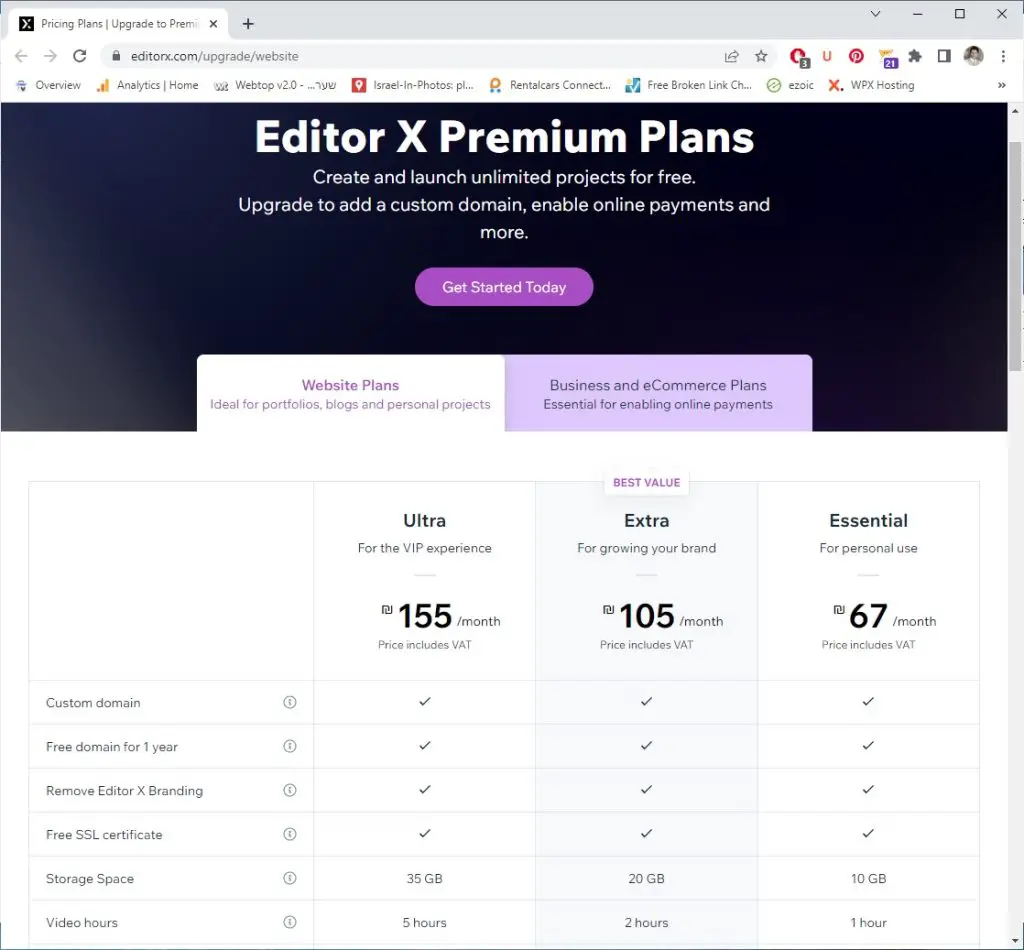This screenshot has width=1024, height=950.
Task: Bookmark this page with the star icon
Action: click(761, 56)
